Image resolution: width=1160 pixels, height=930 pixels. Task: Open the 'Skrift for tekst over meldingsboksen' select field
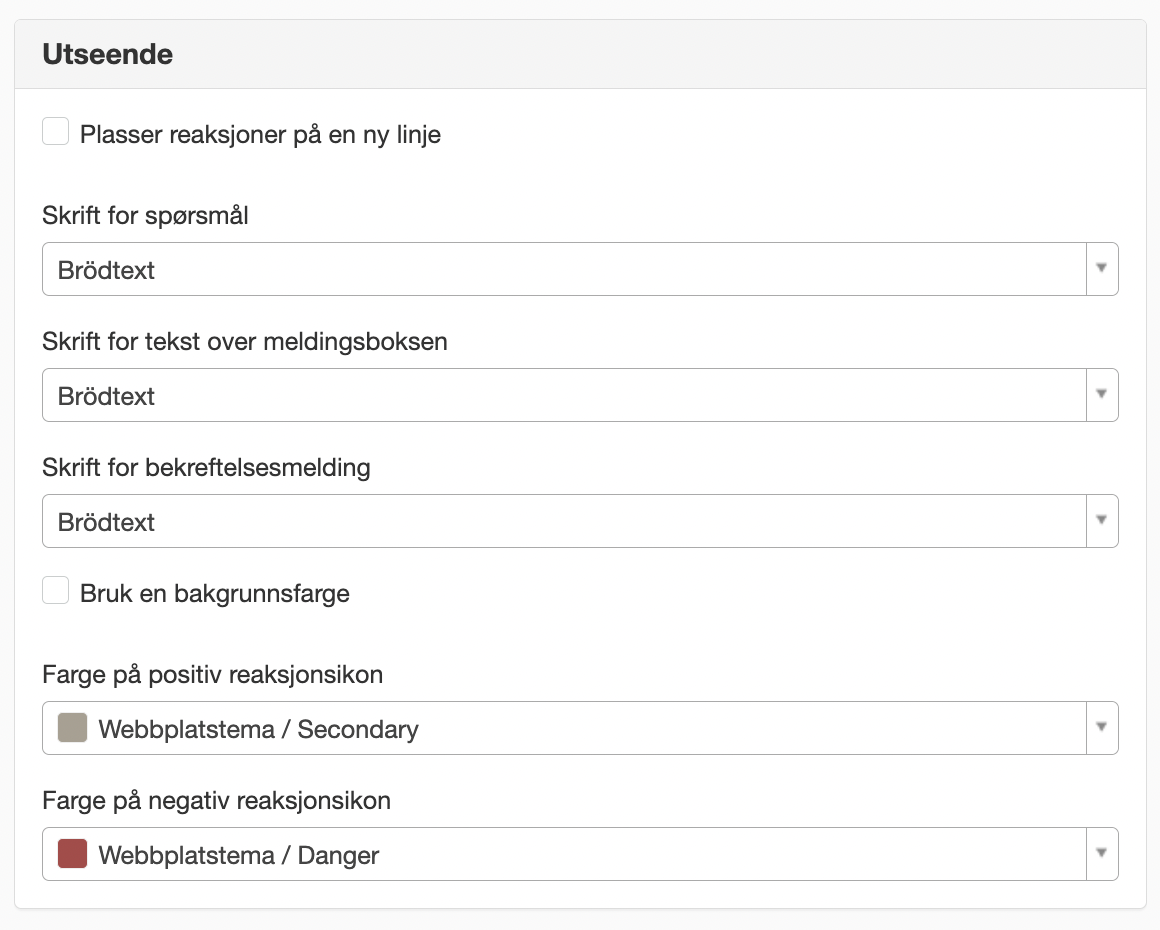click(x=580, y=395)
